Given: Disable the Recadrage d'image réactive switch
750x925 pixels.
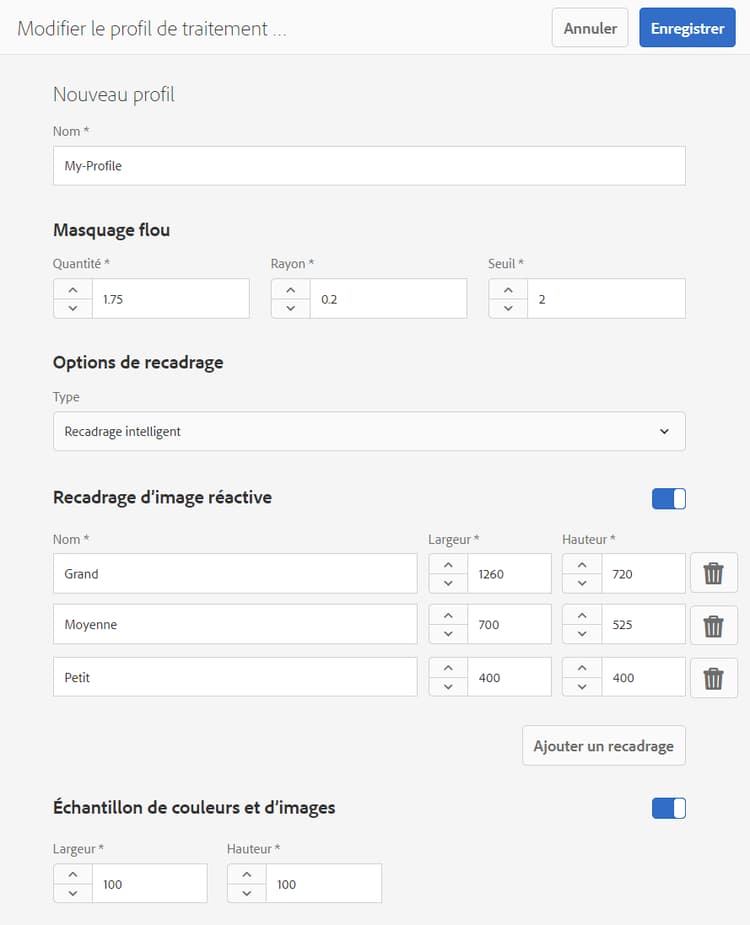Looking at the screenshot, I should pos(669,498).
